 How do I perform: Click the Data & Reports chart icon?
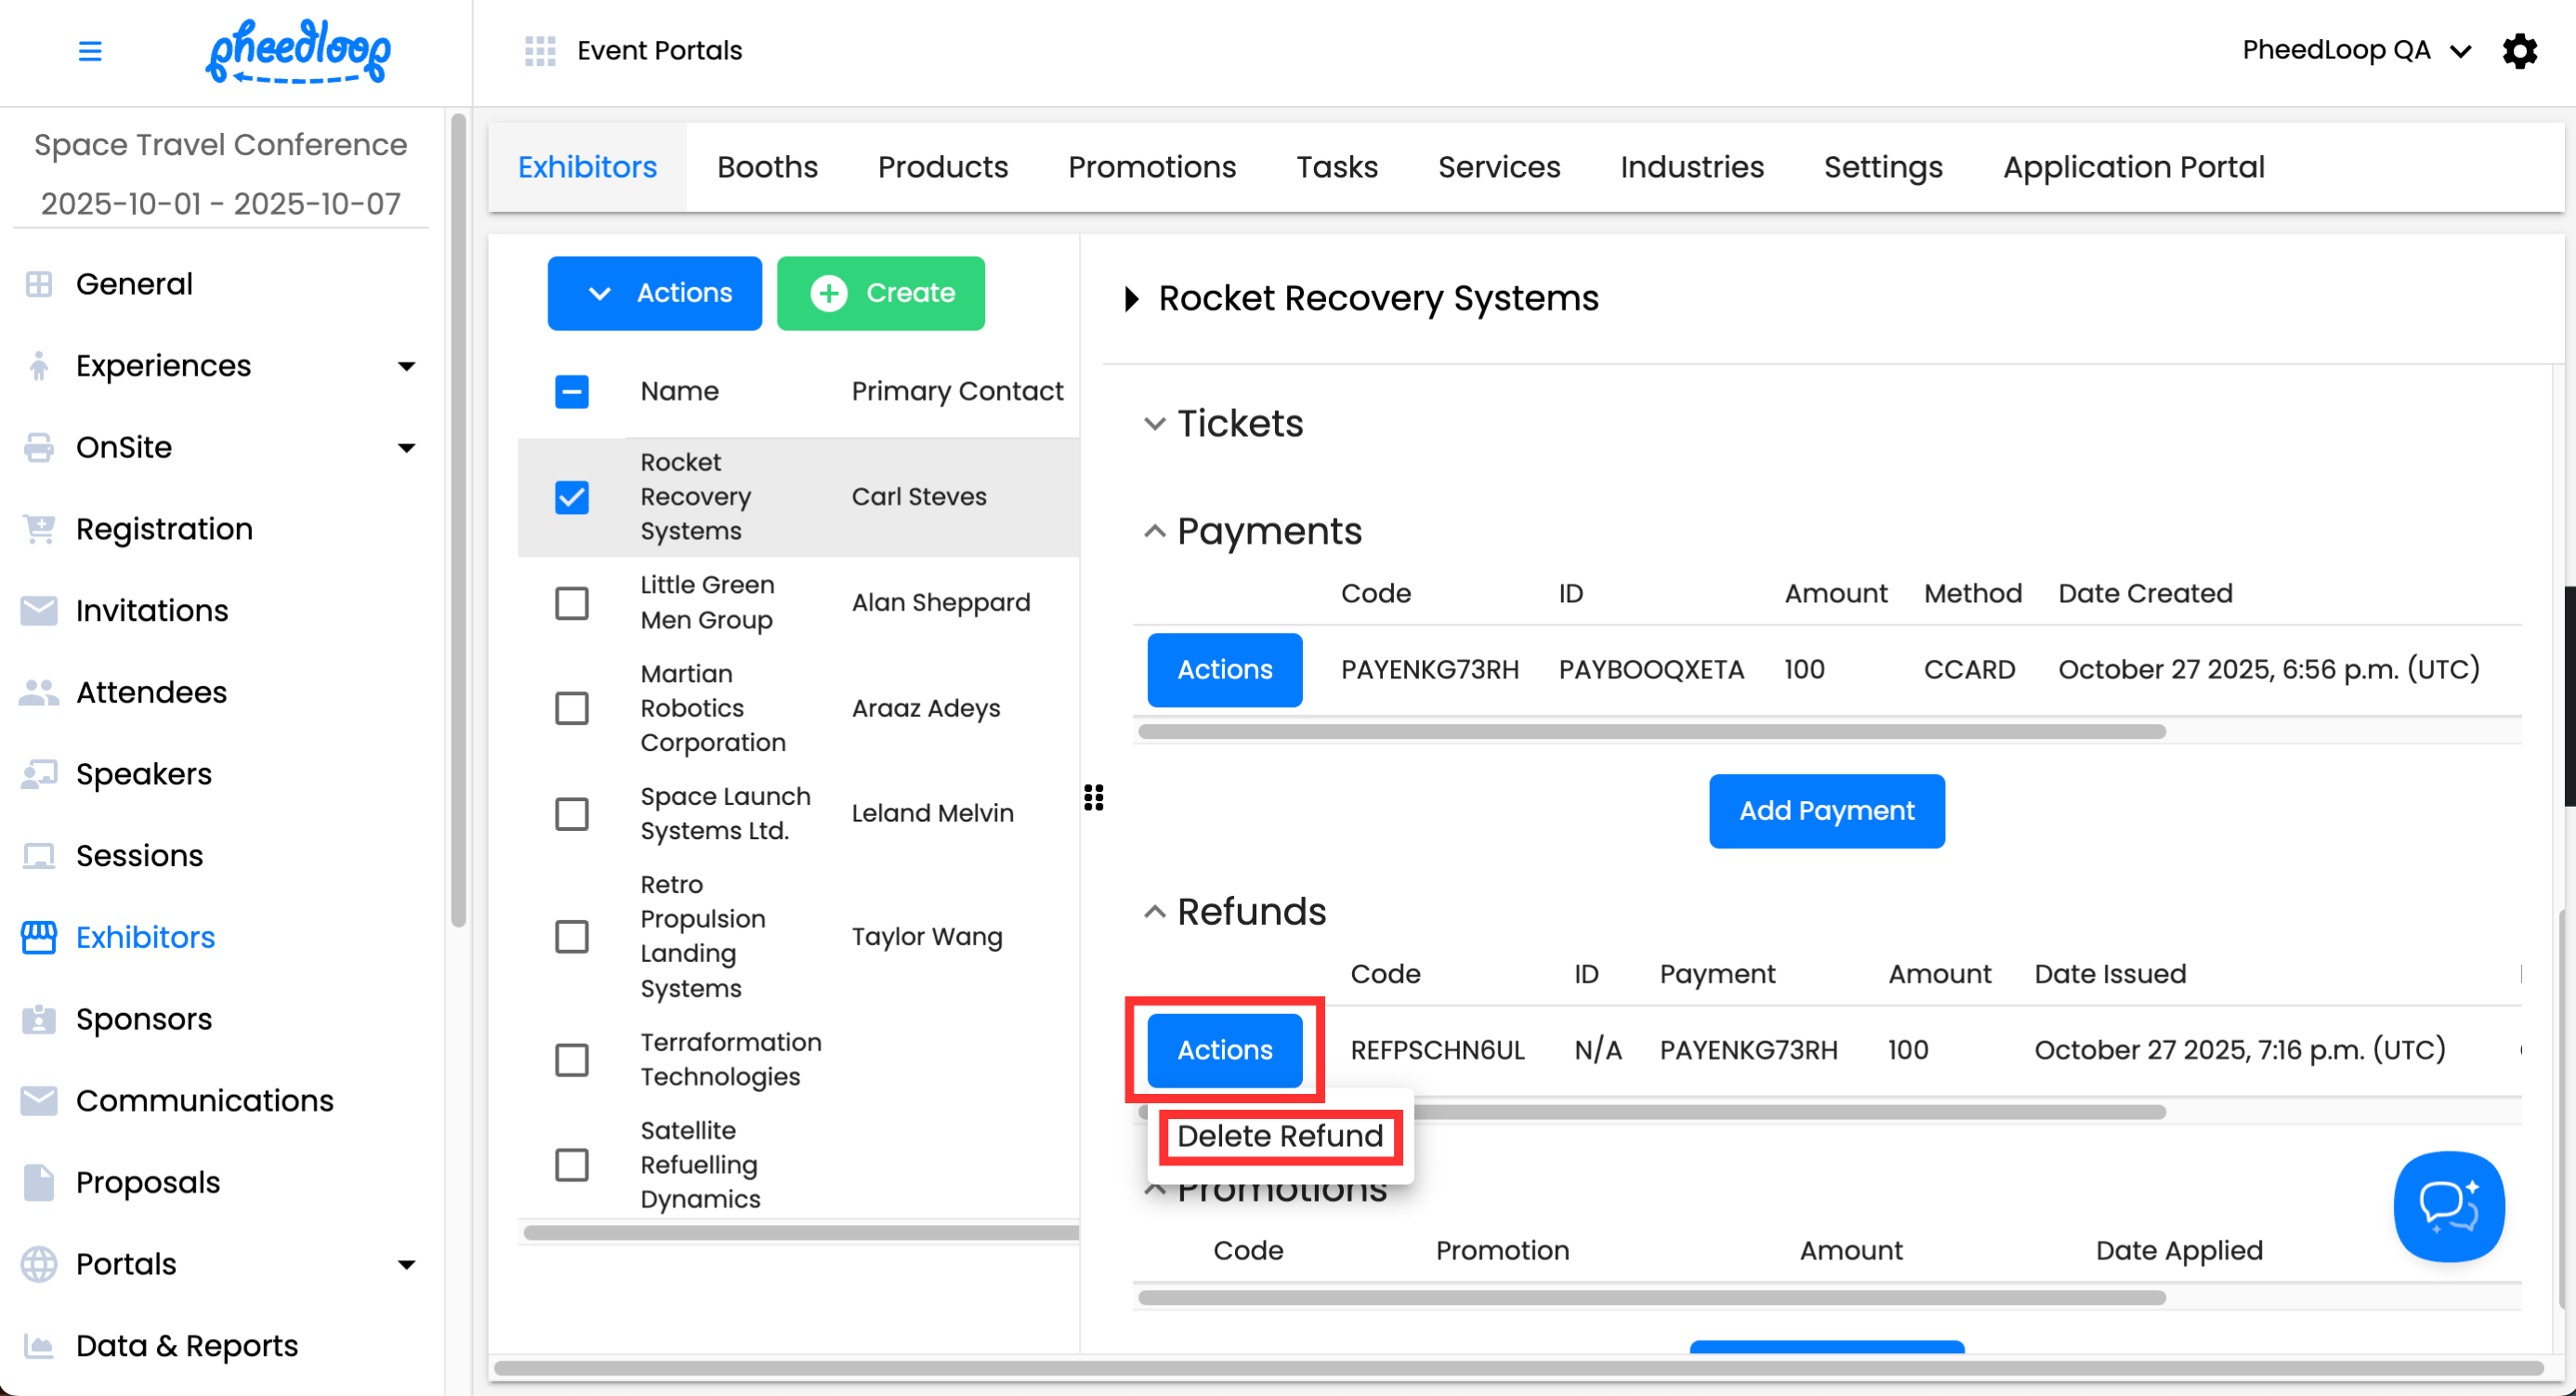[38, 1346]
